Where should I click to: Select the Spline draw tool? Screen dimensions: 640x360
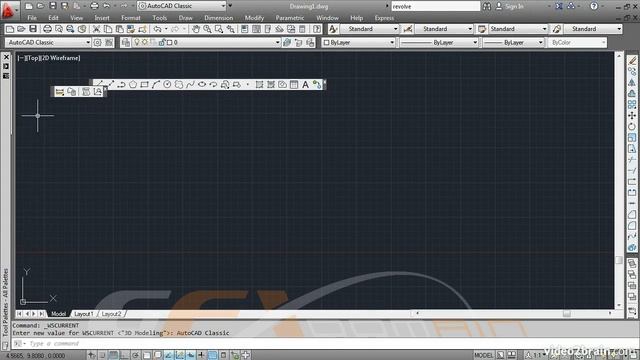point(190,84)
